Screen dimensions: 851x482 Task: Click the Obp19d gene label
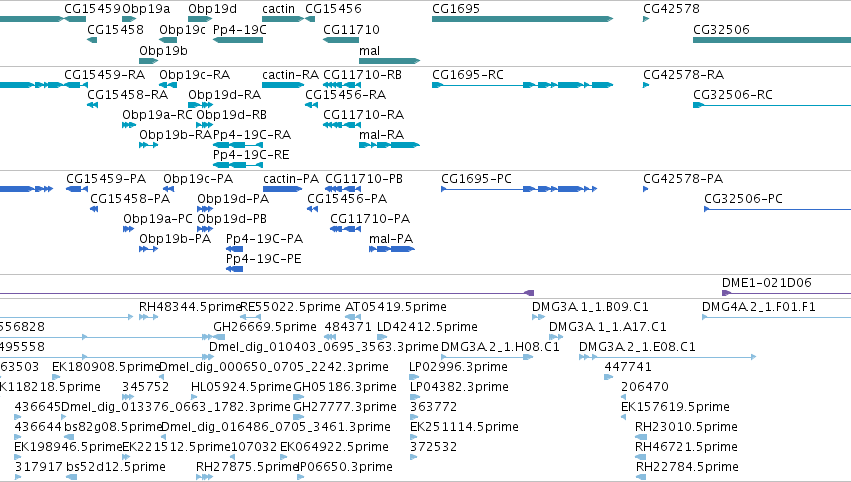[213, 9]
